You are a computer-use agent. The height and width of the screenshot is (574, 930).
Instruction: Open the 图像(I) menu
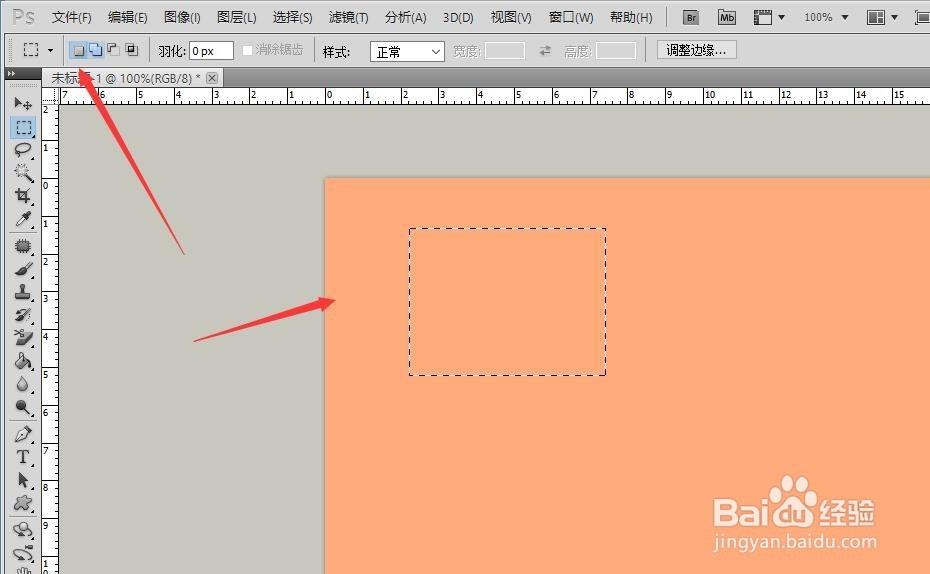[x=182, y=17]
